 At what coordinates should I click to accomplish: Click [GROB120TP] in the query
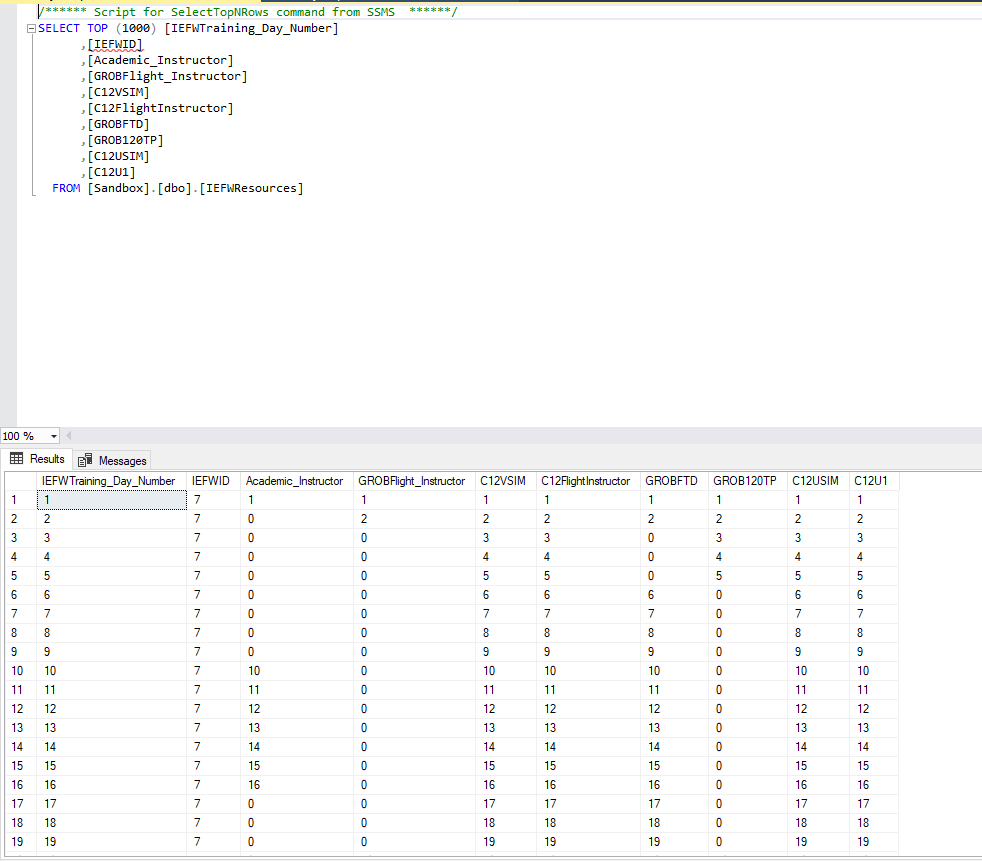(x=125, y=140)
